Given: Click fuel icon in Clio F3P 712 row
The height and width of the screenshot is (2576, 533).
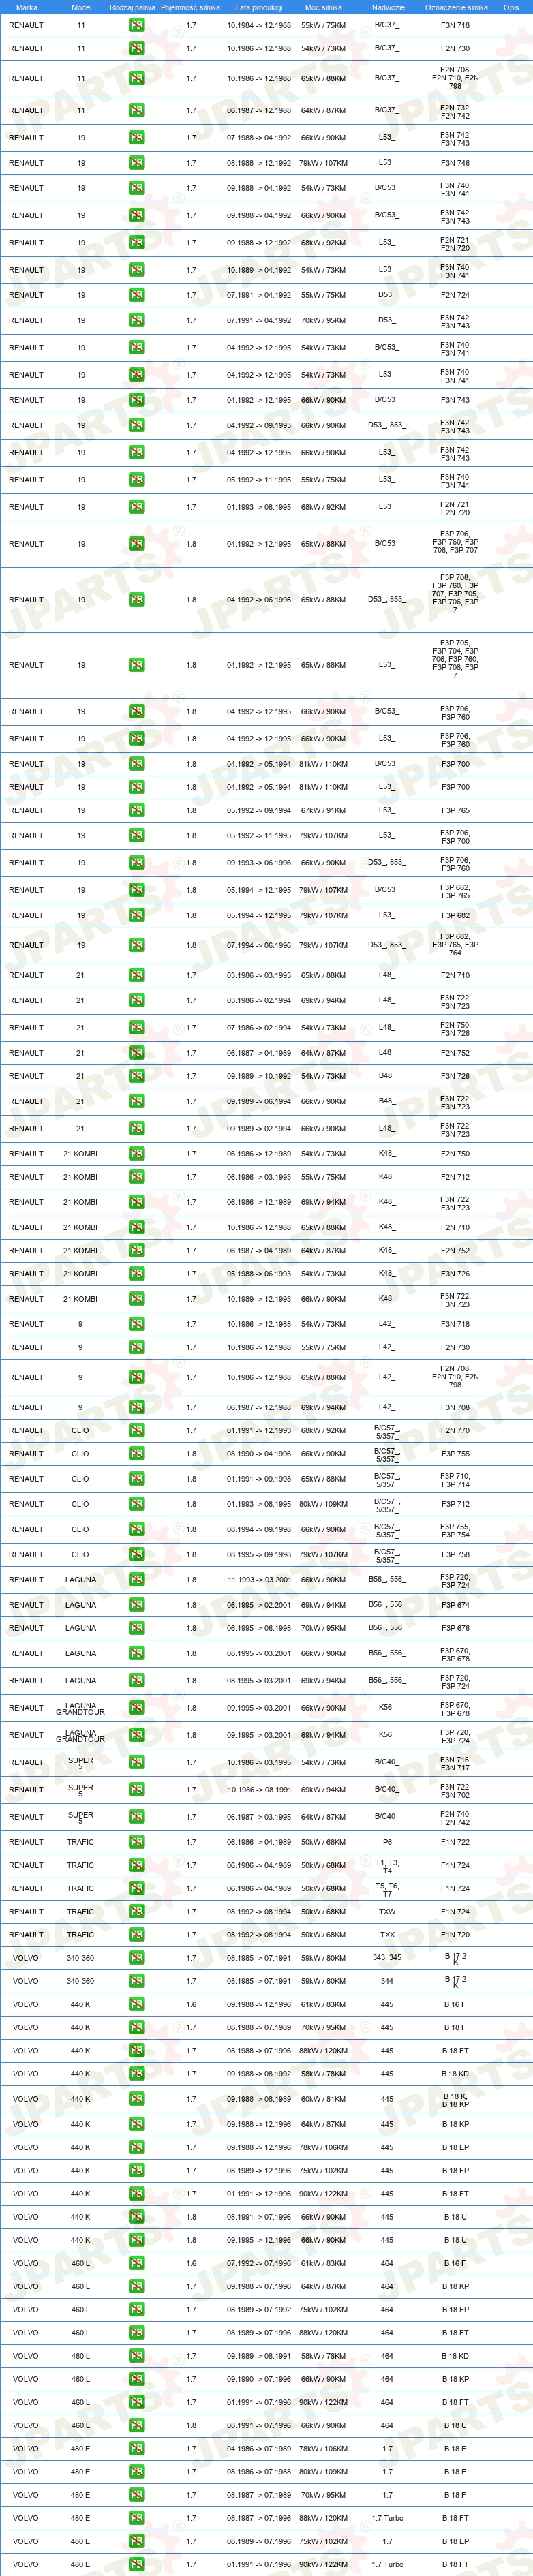Looking at the screenshot, I should (x=137, y=1504).
